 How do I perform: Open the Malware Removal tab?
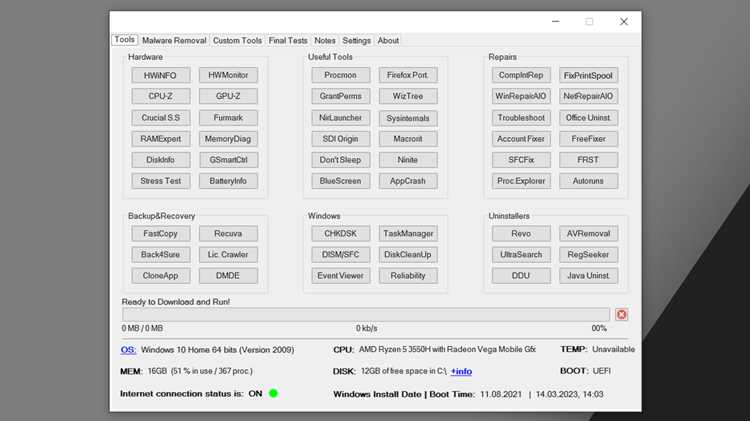coord(174,41)
